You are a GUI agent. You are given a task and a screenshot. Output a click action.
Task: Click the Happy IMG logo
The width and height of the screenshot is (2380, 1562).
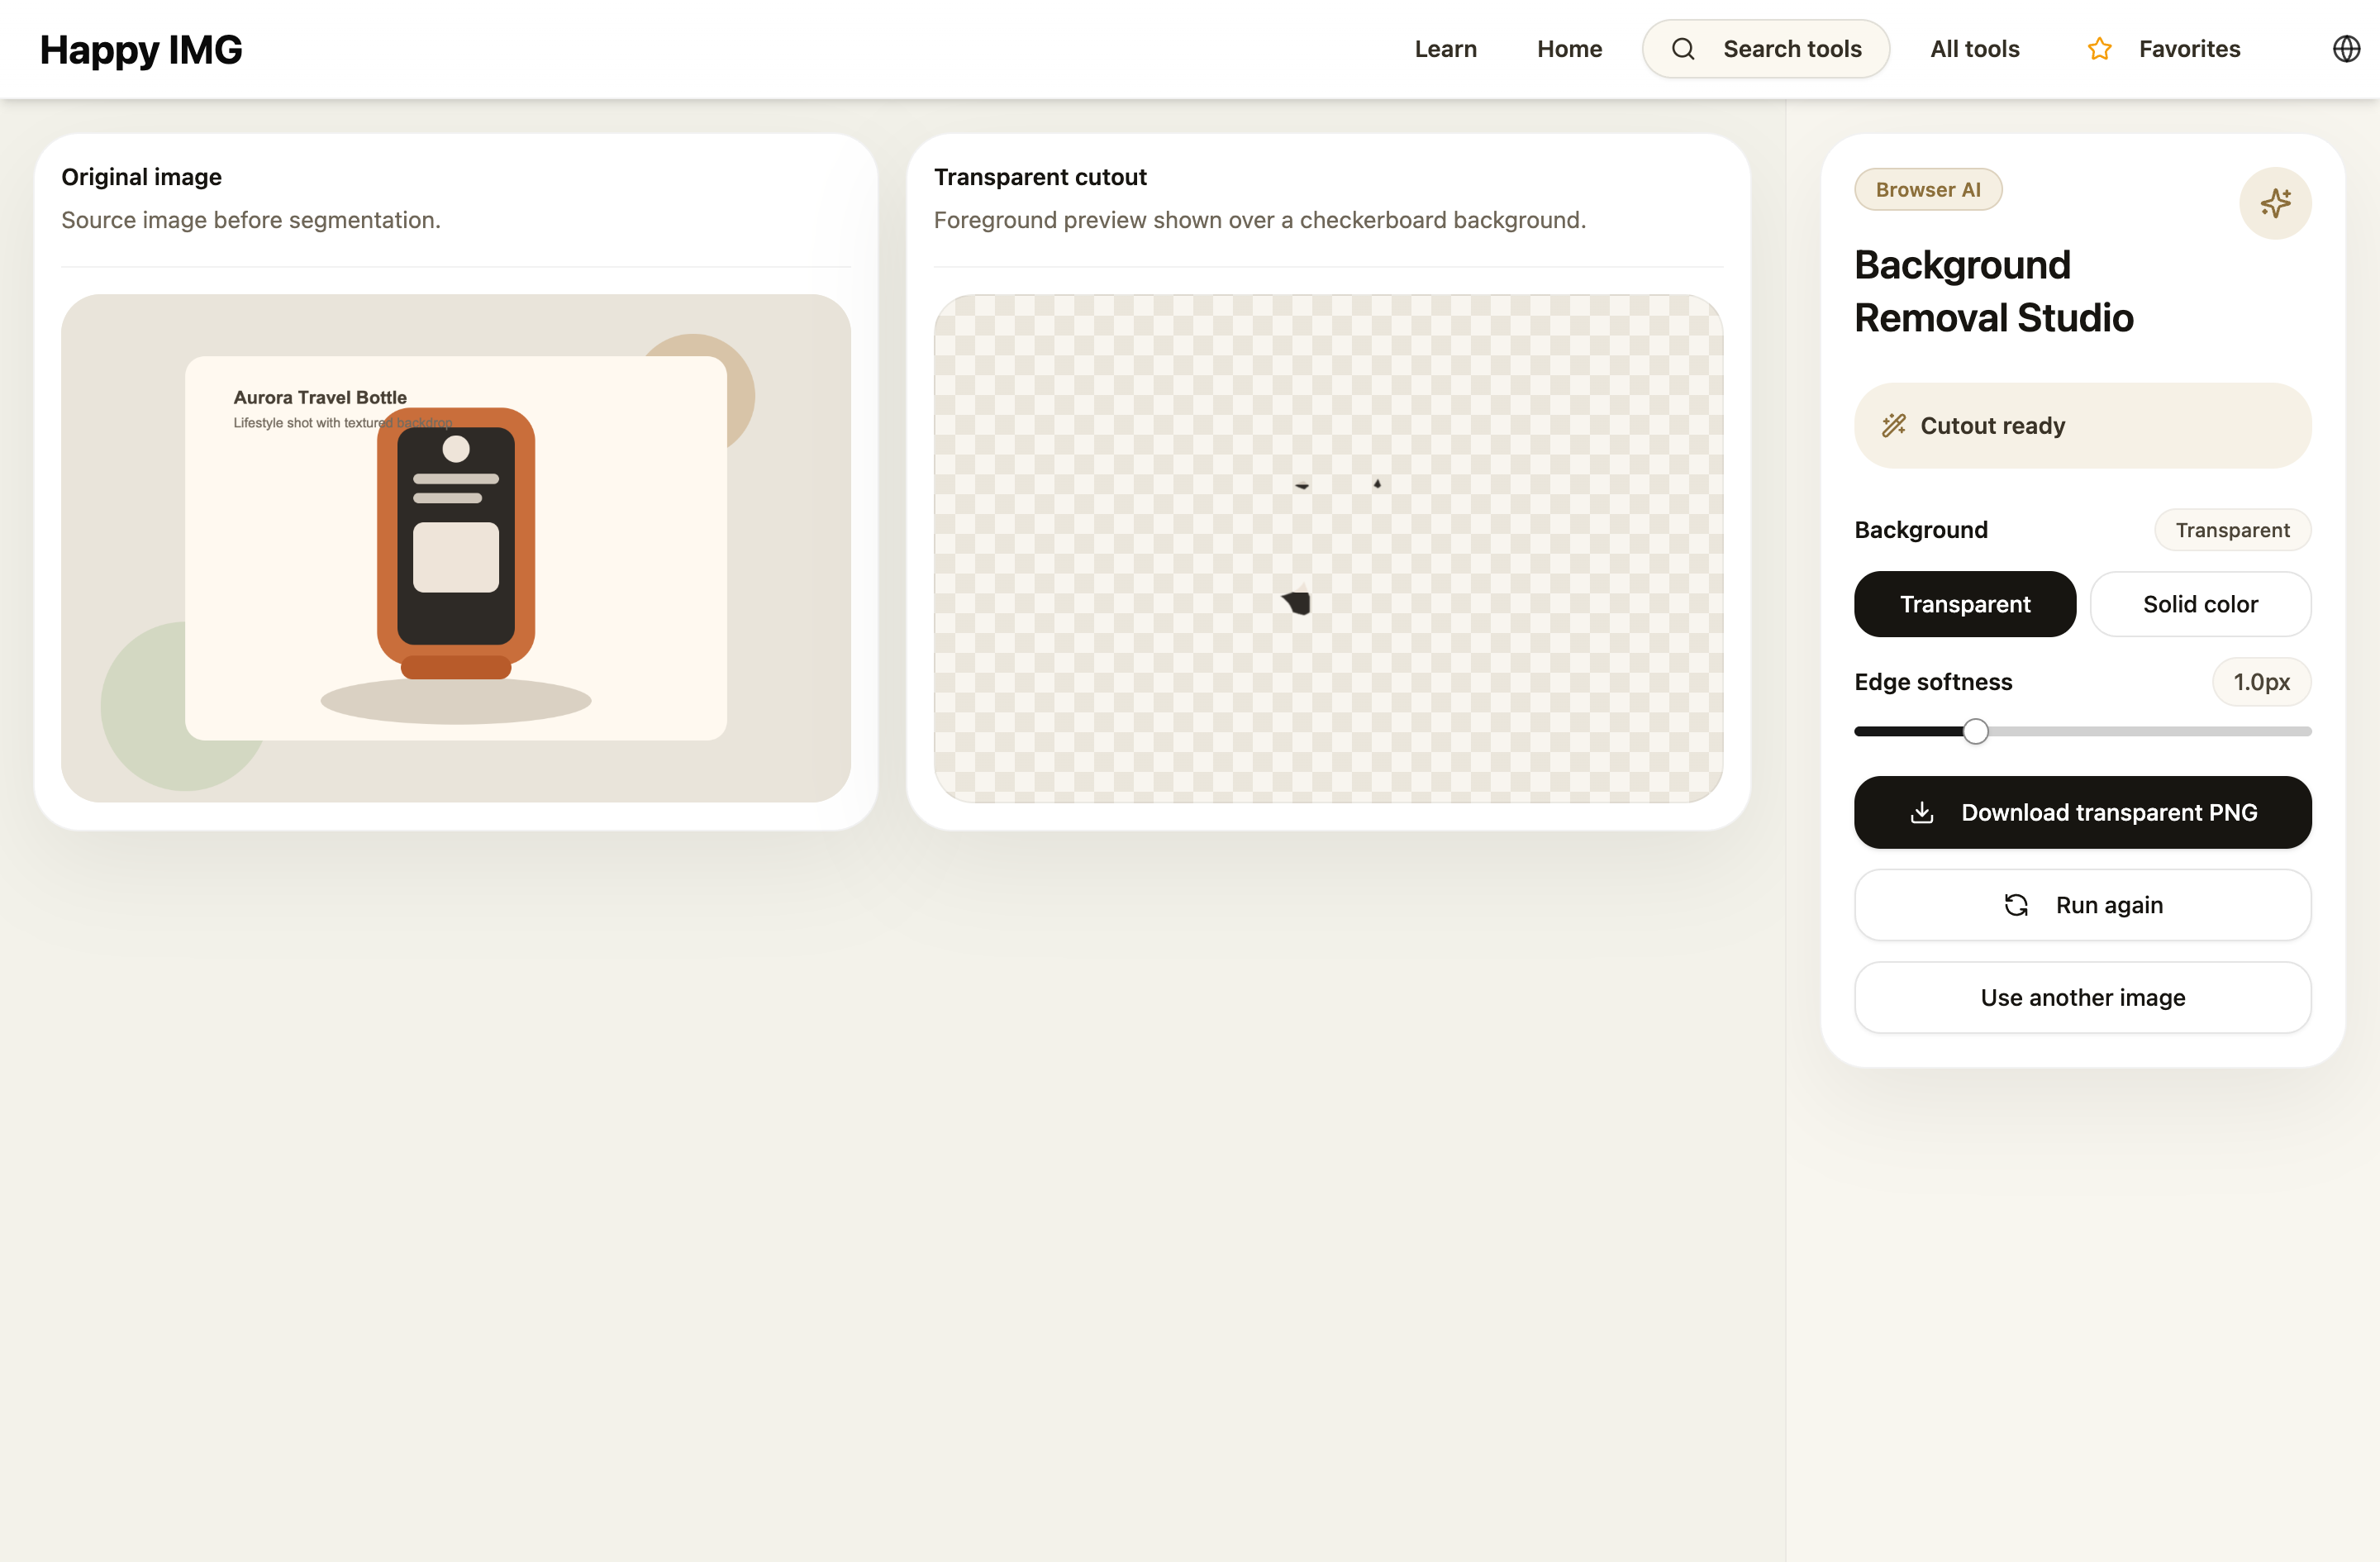141,48
